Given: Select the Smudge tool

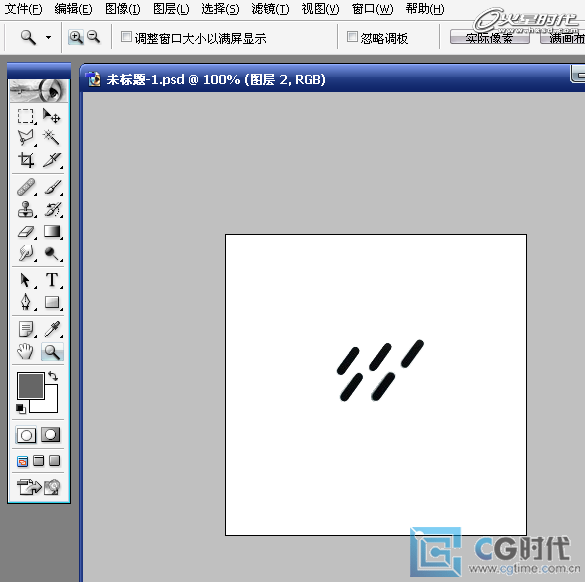Looking at the screenshot, I should click(26, 253).
